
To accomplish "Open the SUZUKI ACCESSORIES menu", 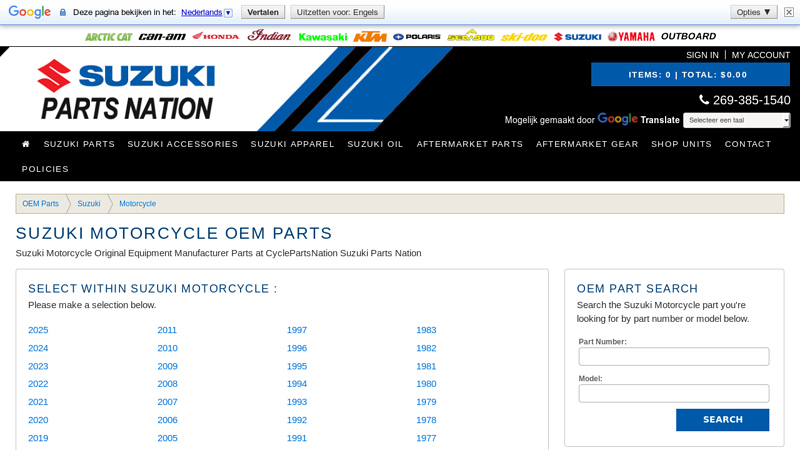I will point(183,144).
